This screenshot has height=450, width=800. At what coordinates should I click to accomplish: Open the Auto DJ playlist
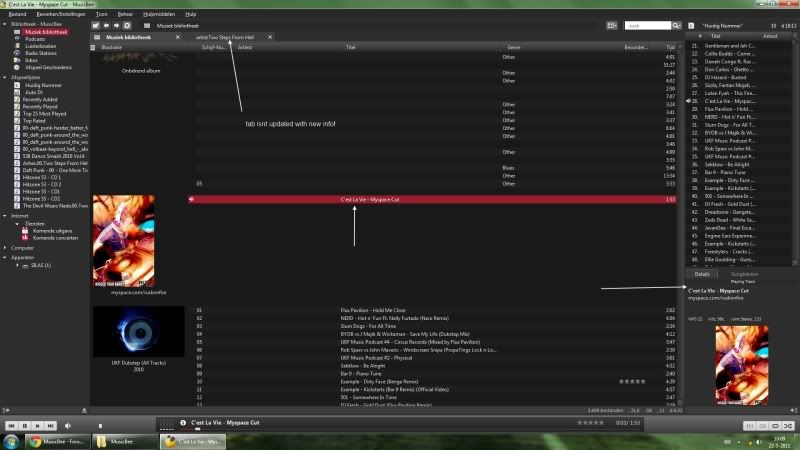[x=34, y=92]
